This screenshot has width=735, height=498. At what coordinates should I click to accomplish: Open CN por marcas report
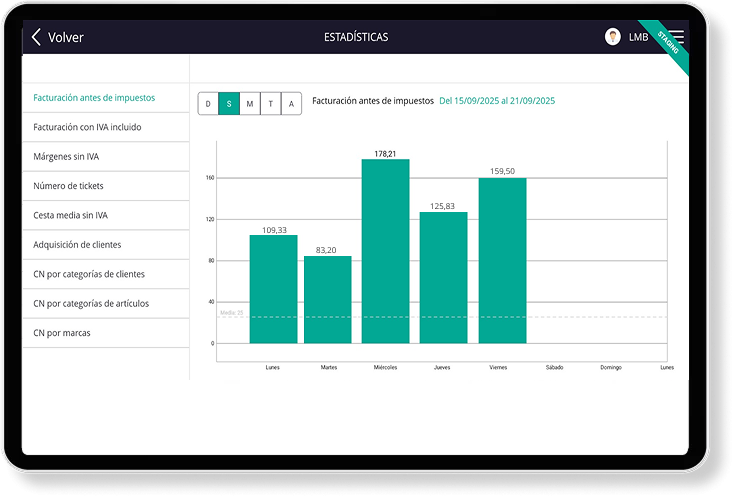coord(62,332)
